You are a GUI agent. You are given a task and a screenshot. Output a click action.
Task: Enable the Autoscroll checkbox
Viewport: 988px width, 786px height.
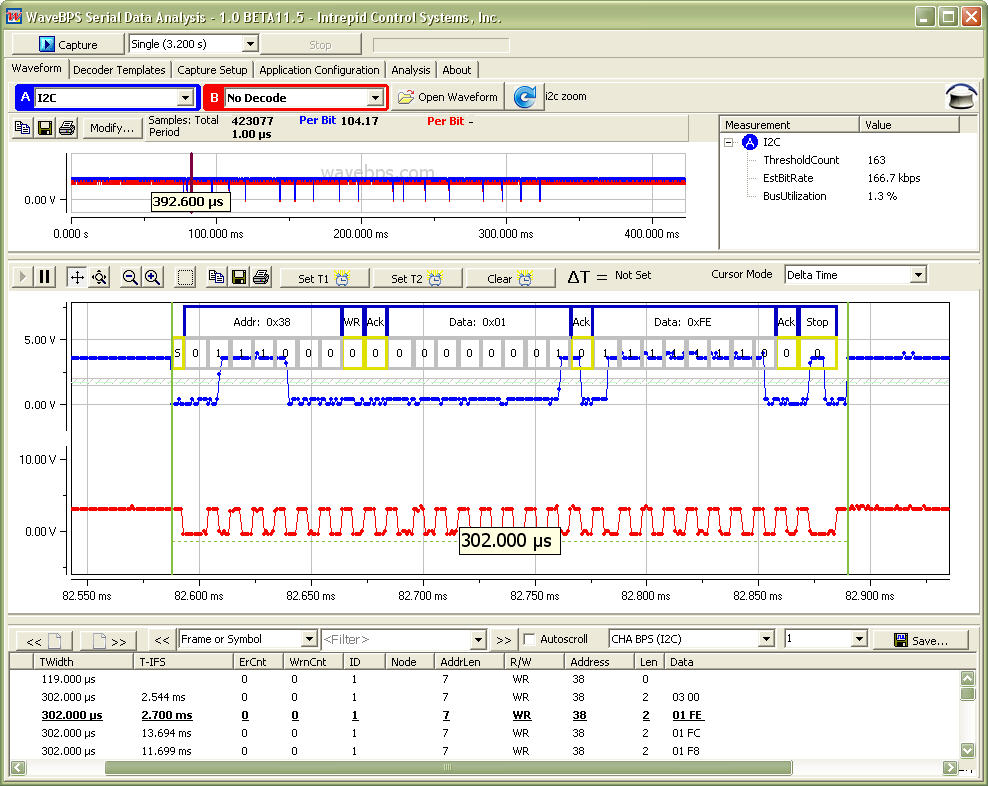pos(529,639)
